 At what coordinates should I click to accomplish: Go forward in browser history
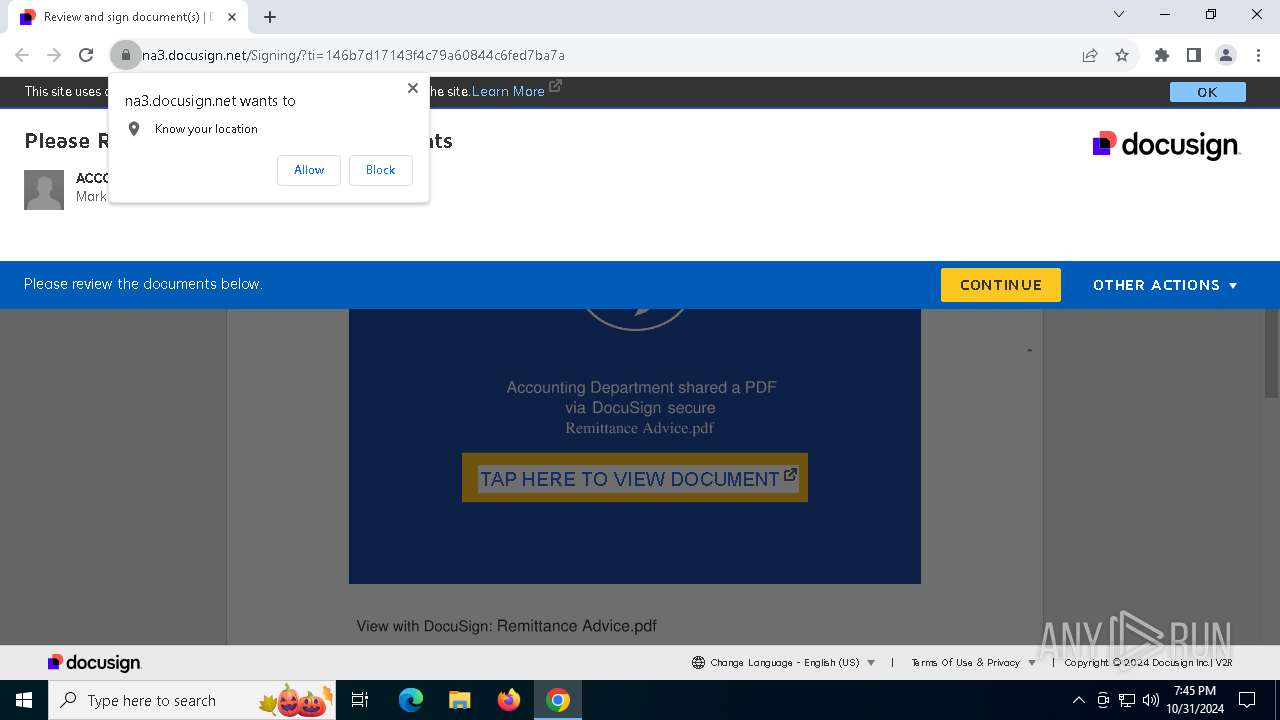point(54,55)
